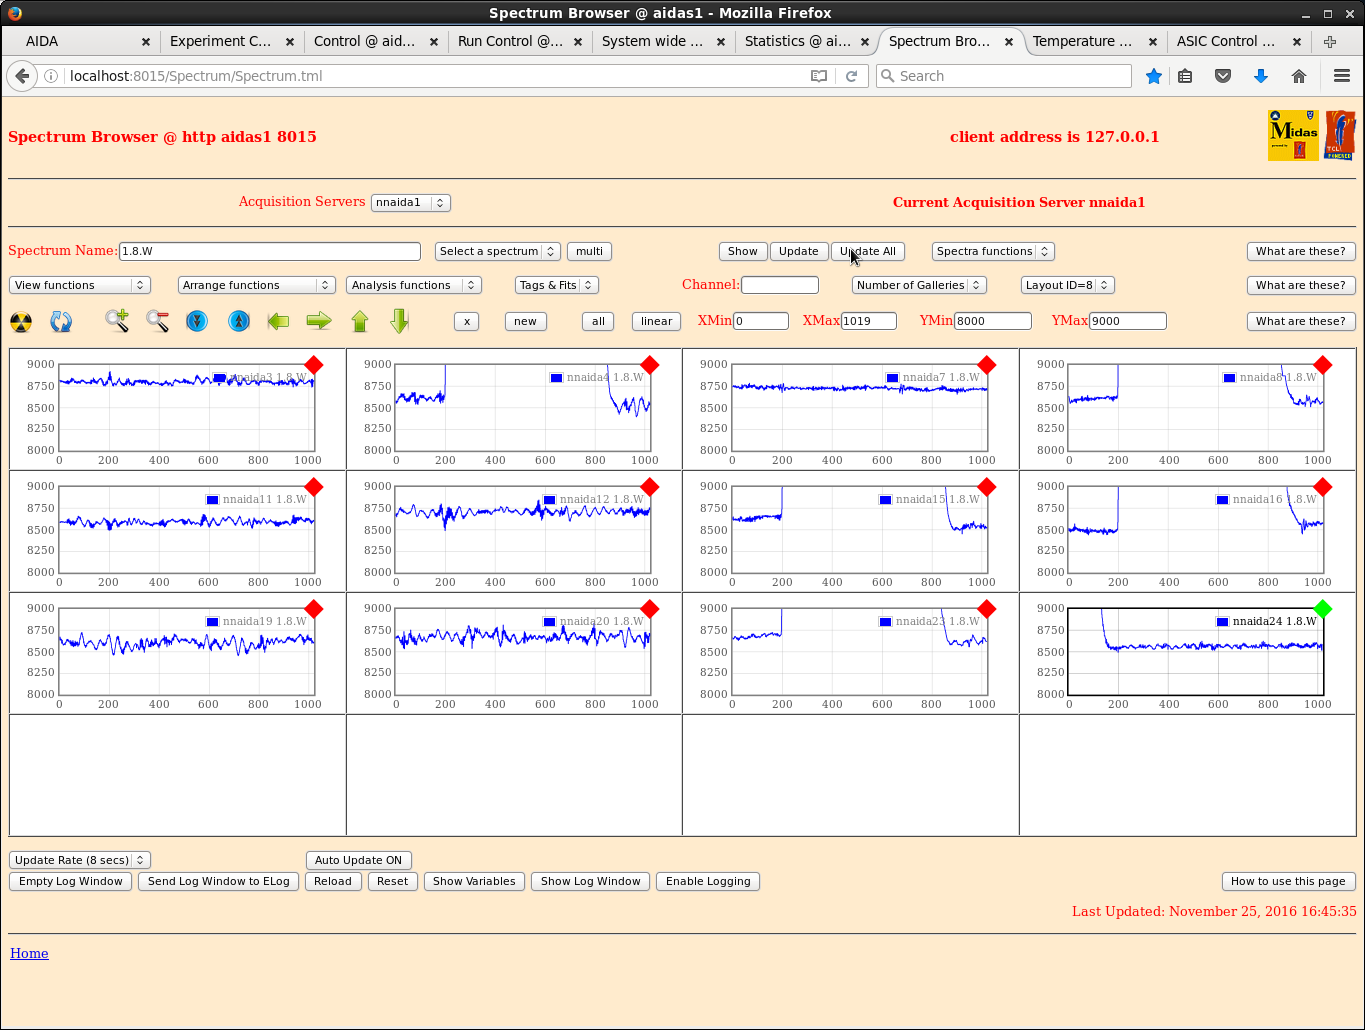Click the blue legend swatch for nnaida19

212,621
